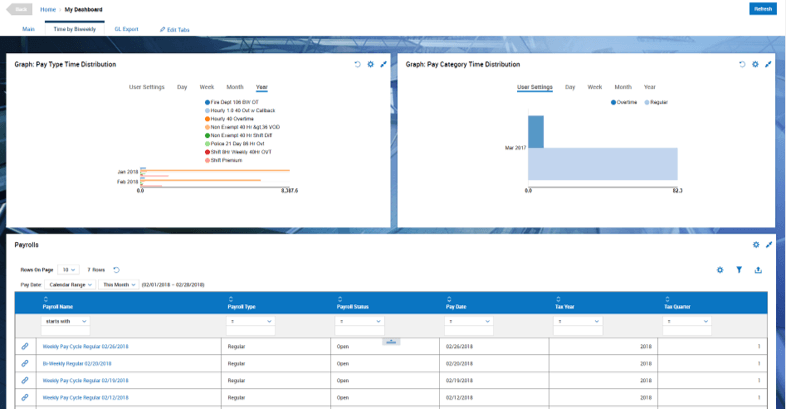786x409 pixels.
Task: Click the Payrolls table filter funnel icon
Action: 739,270
